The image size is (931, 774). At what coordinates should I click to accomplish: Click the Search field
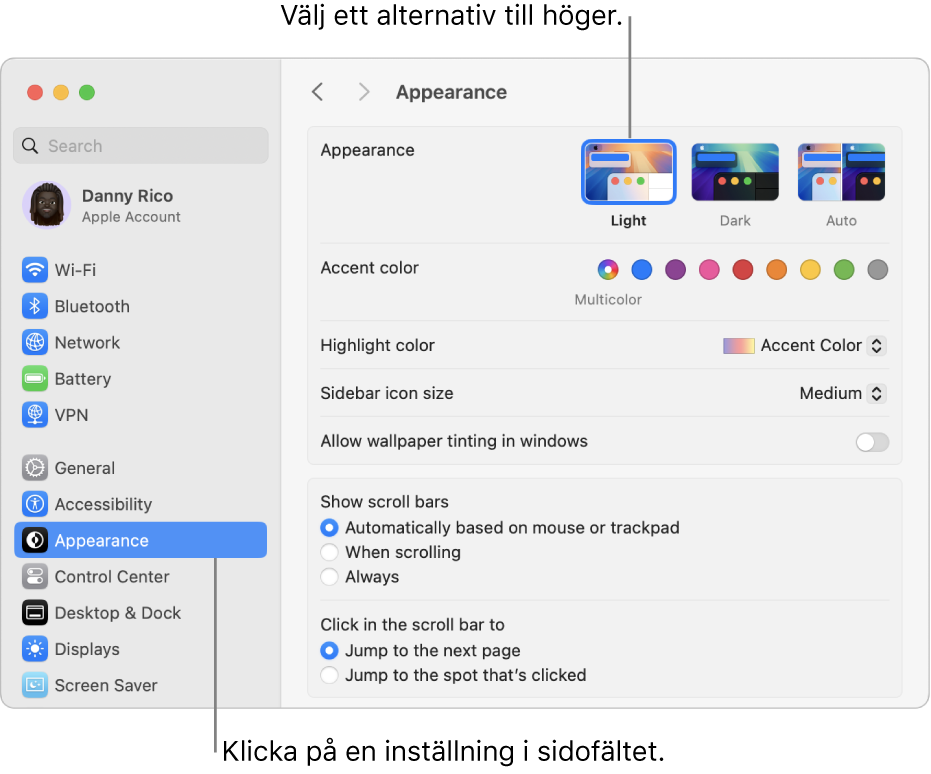tap(141, 146)
